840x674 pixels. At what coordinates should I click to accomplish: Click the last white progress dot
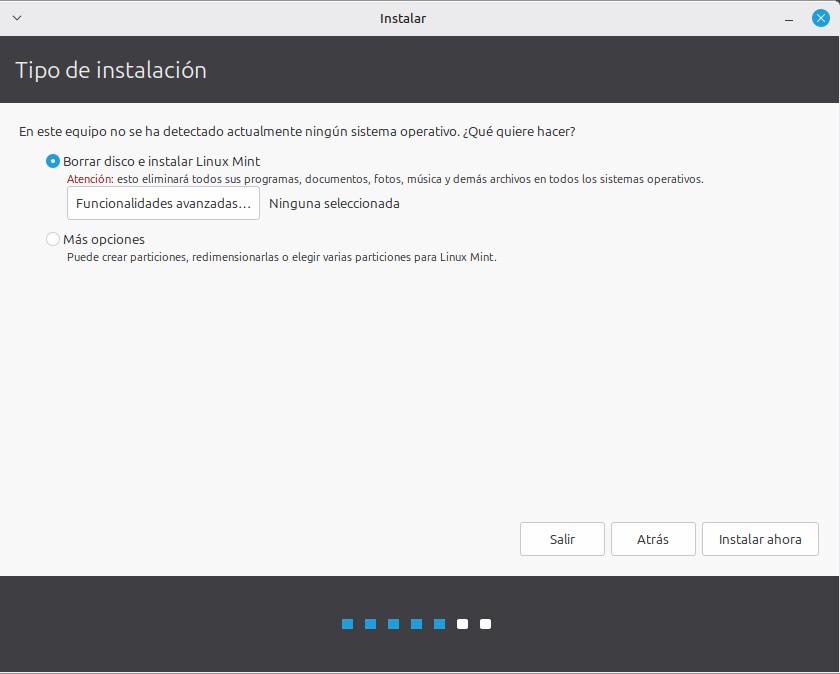click(x=485, y=624)
